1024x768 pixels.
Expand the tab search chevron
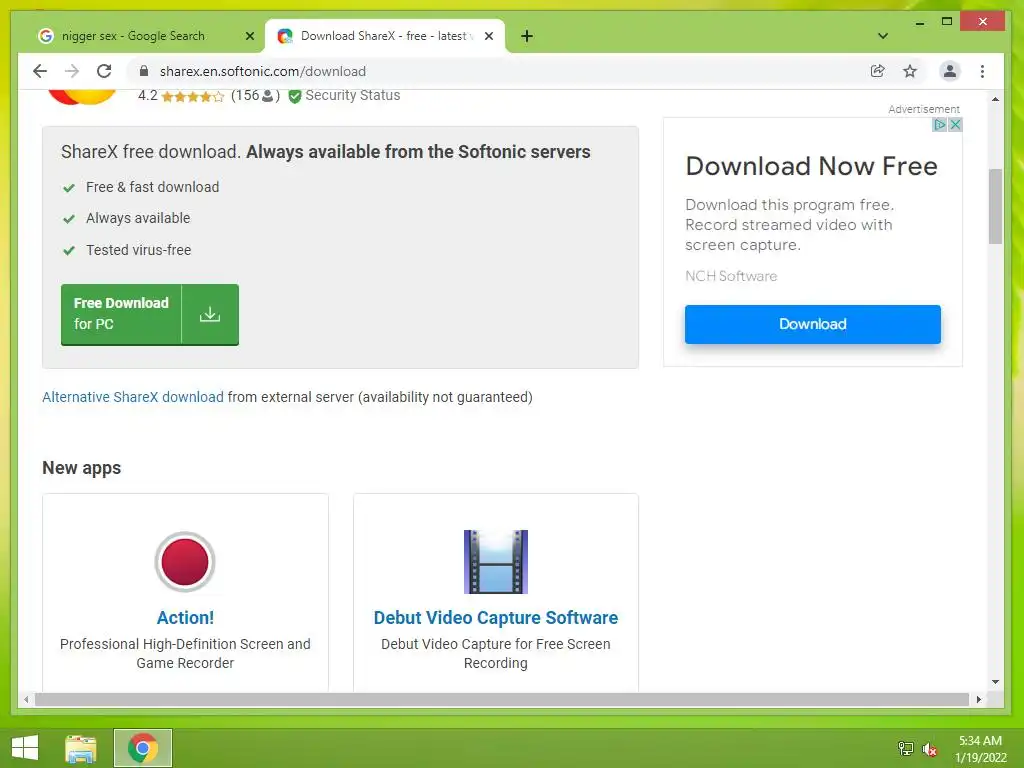[x=883, y=36]
